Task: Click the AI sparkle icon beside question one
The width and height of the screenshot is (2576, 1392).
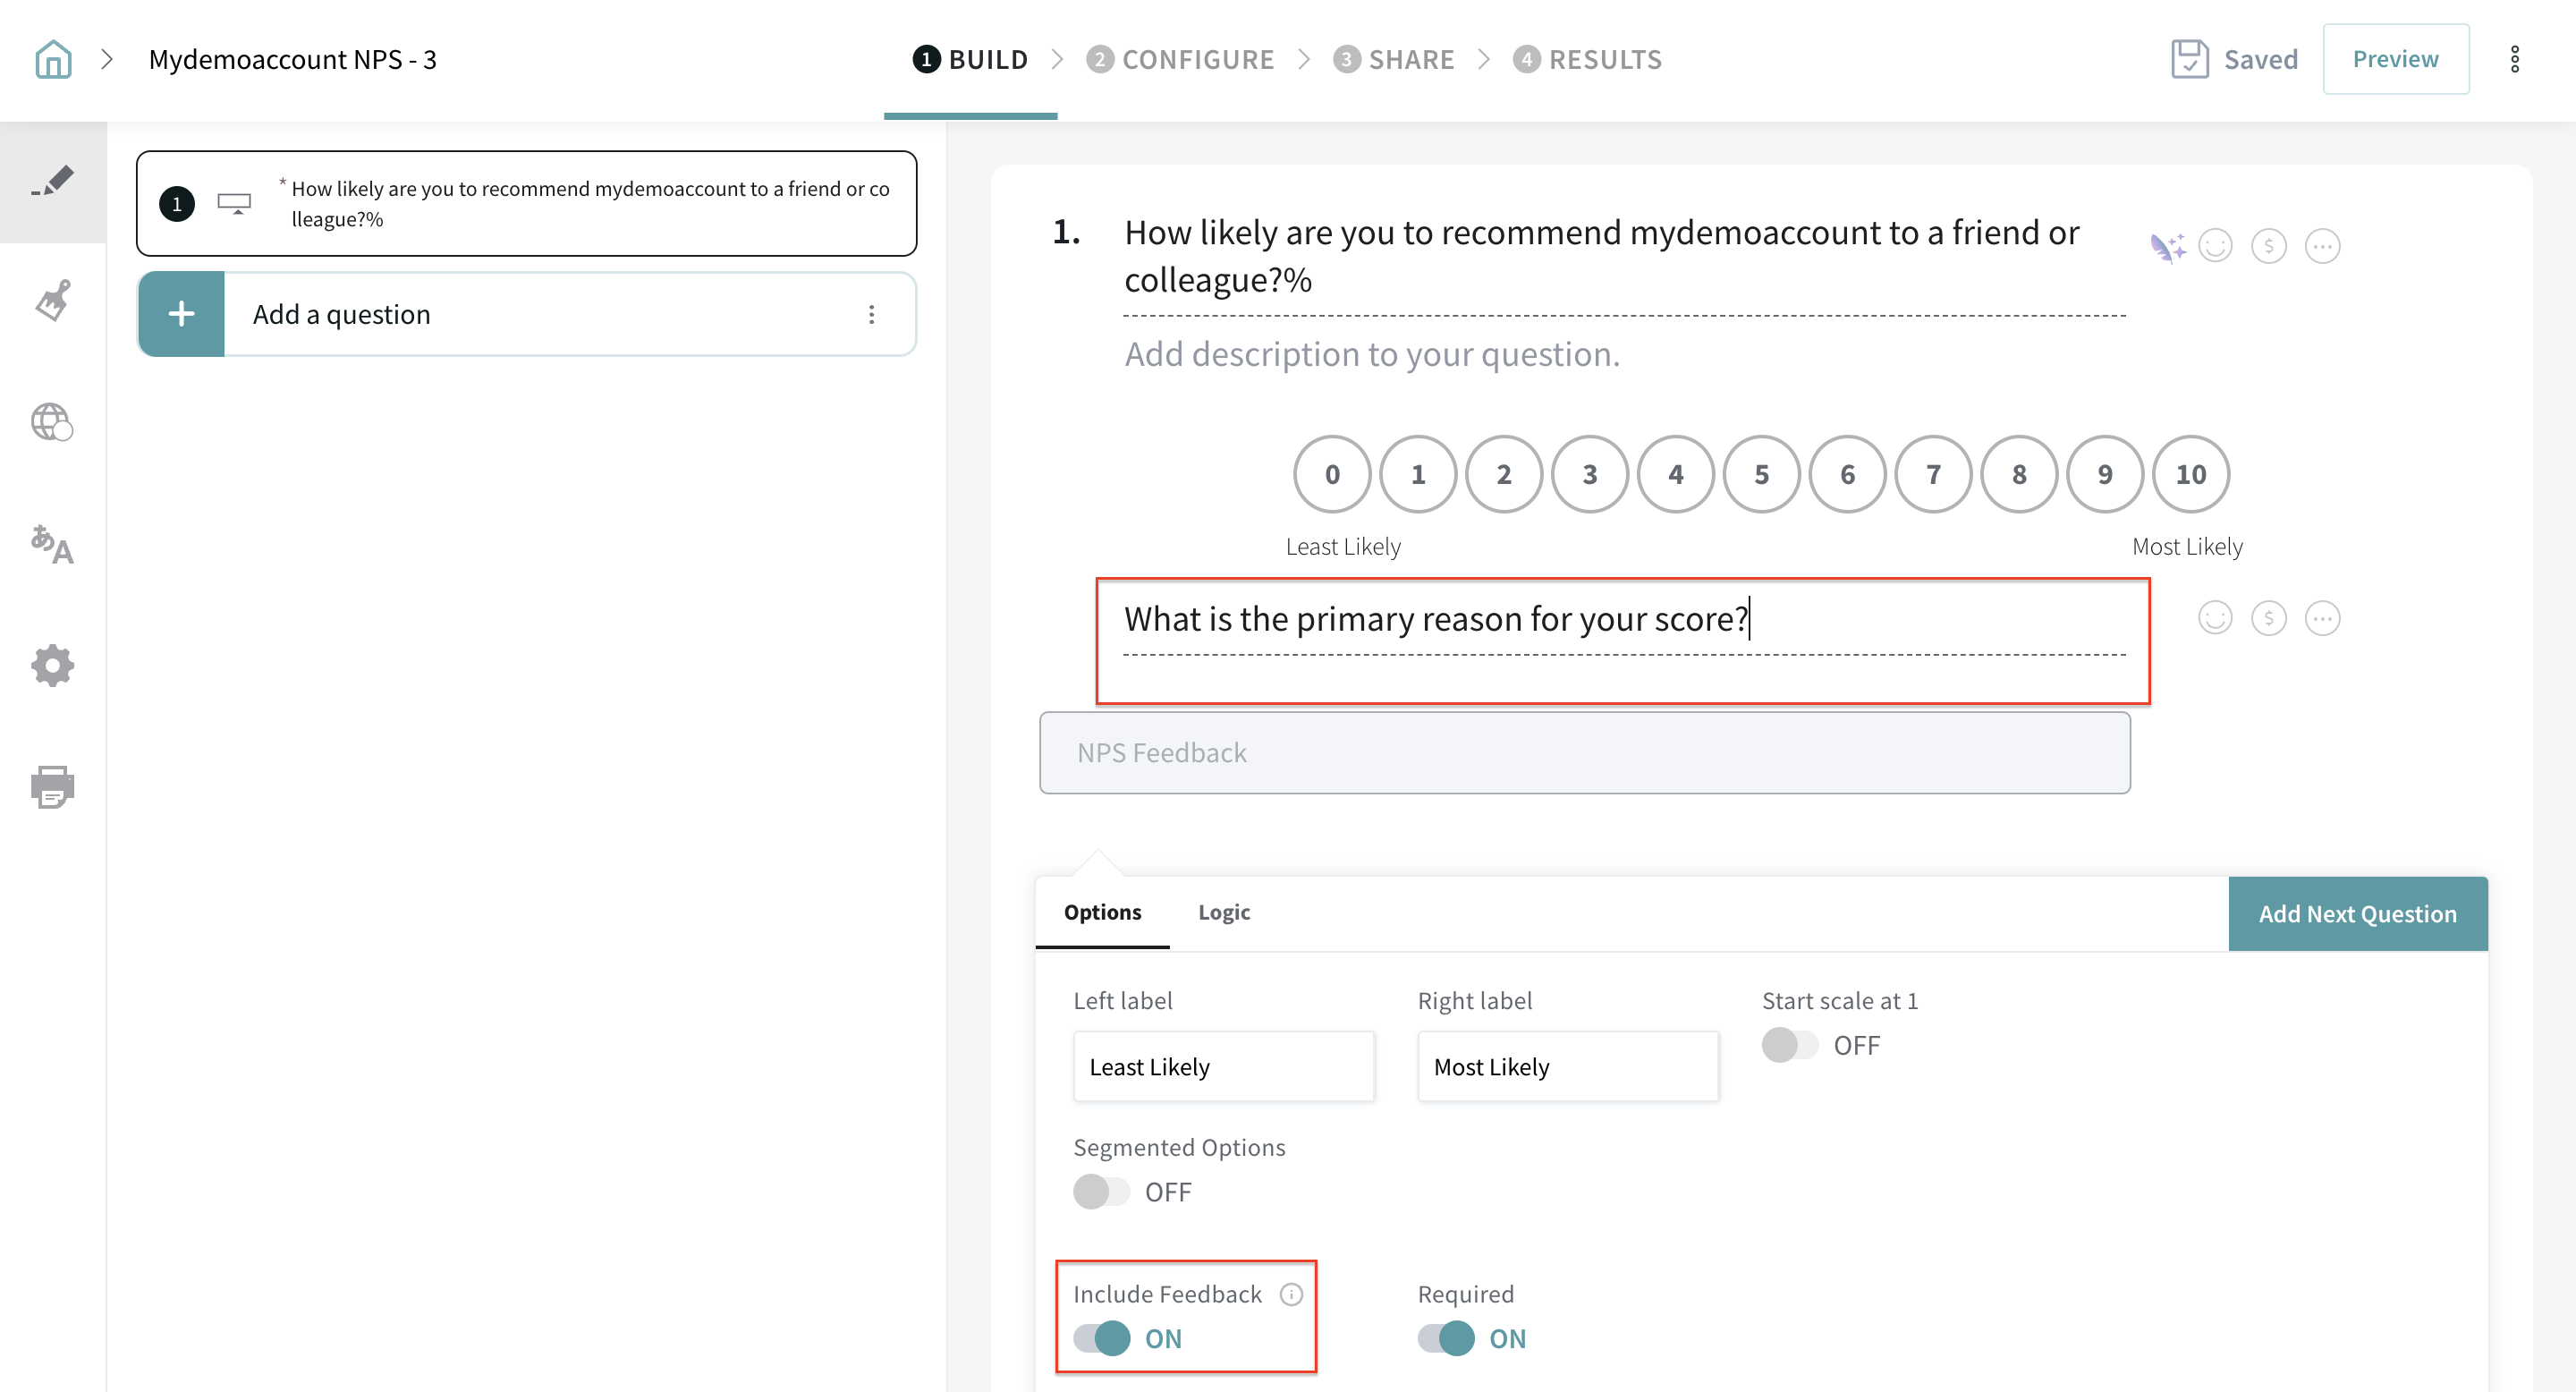Action: pos(2166,246)
